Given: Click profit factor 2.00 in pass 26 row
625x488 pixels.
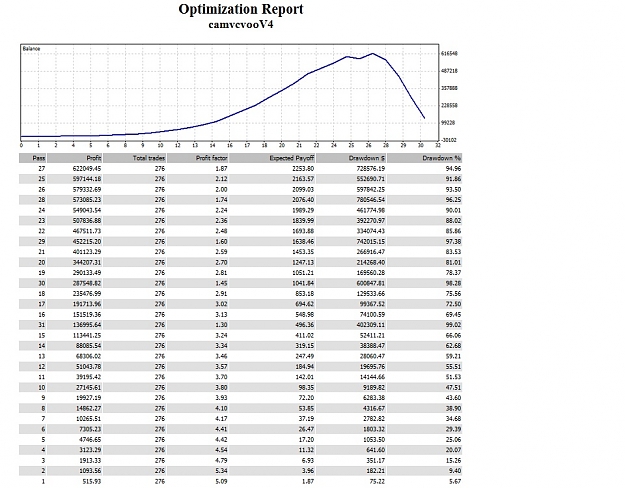Looking at the screenshot, I should click(x=221, y=189).
